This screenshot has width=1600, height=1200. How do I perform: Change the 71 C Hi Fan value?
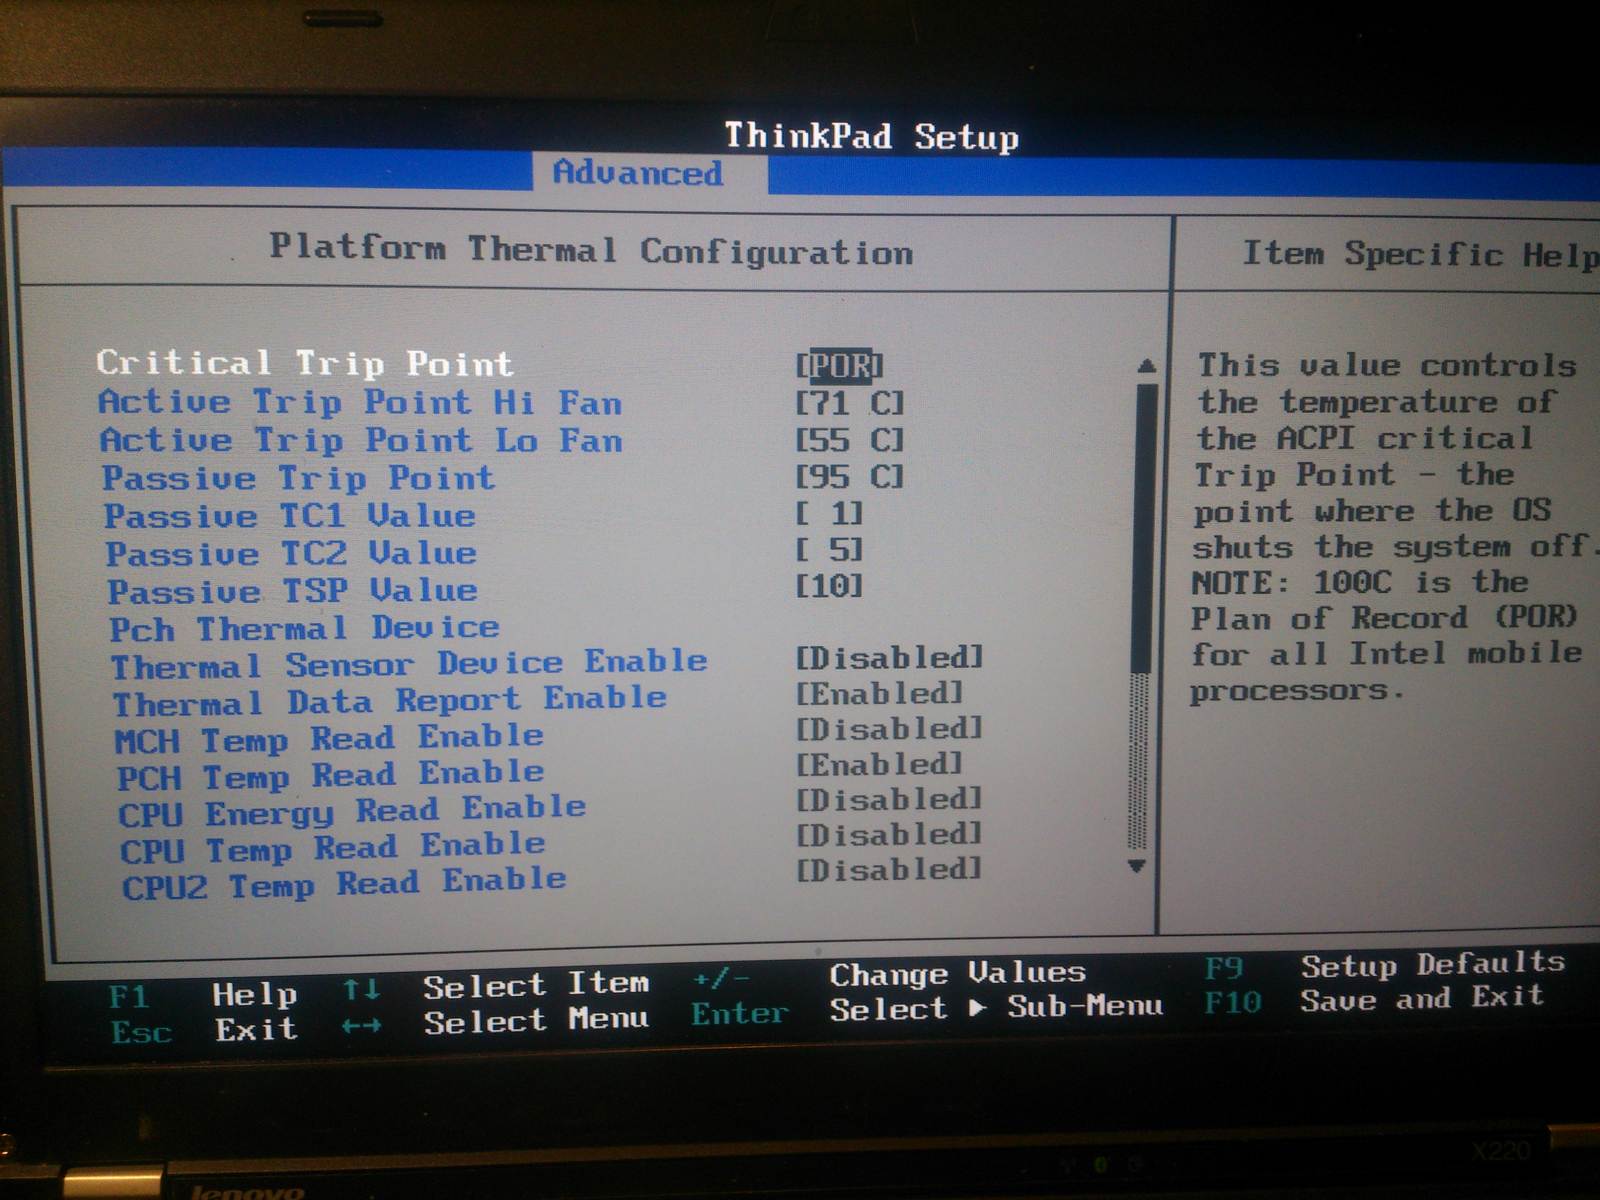(850, 403)
